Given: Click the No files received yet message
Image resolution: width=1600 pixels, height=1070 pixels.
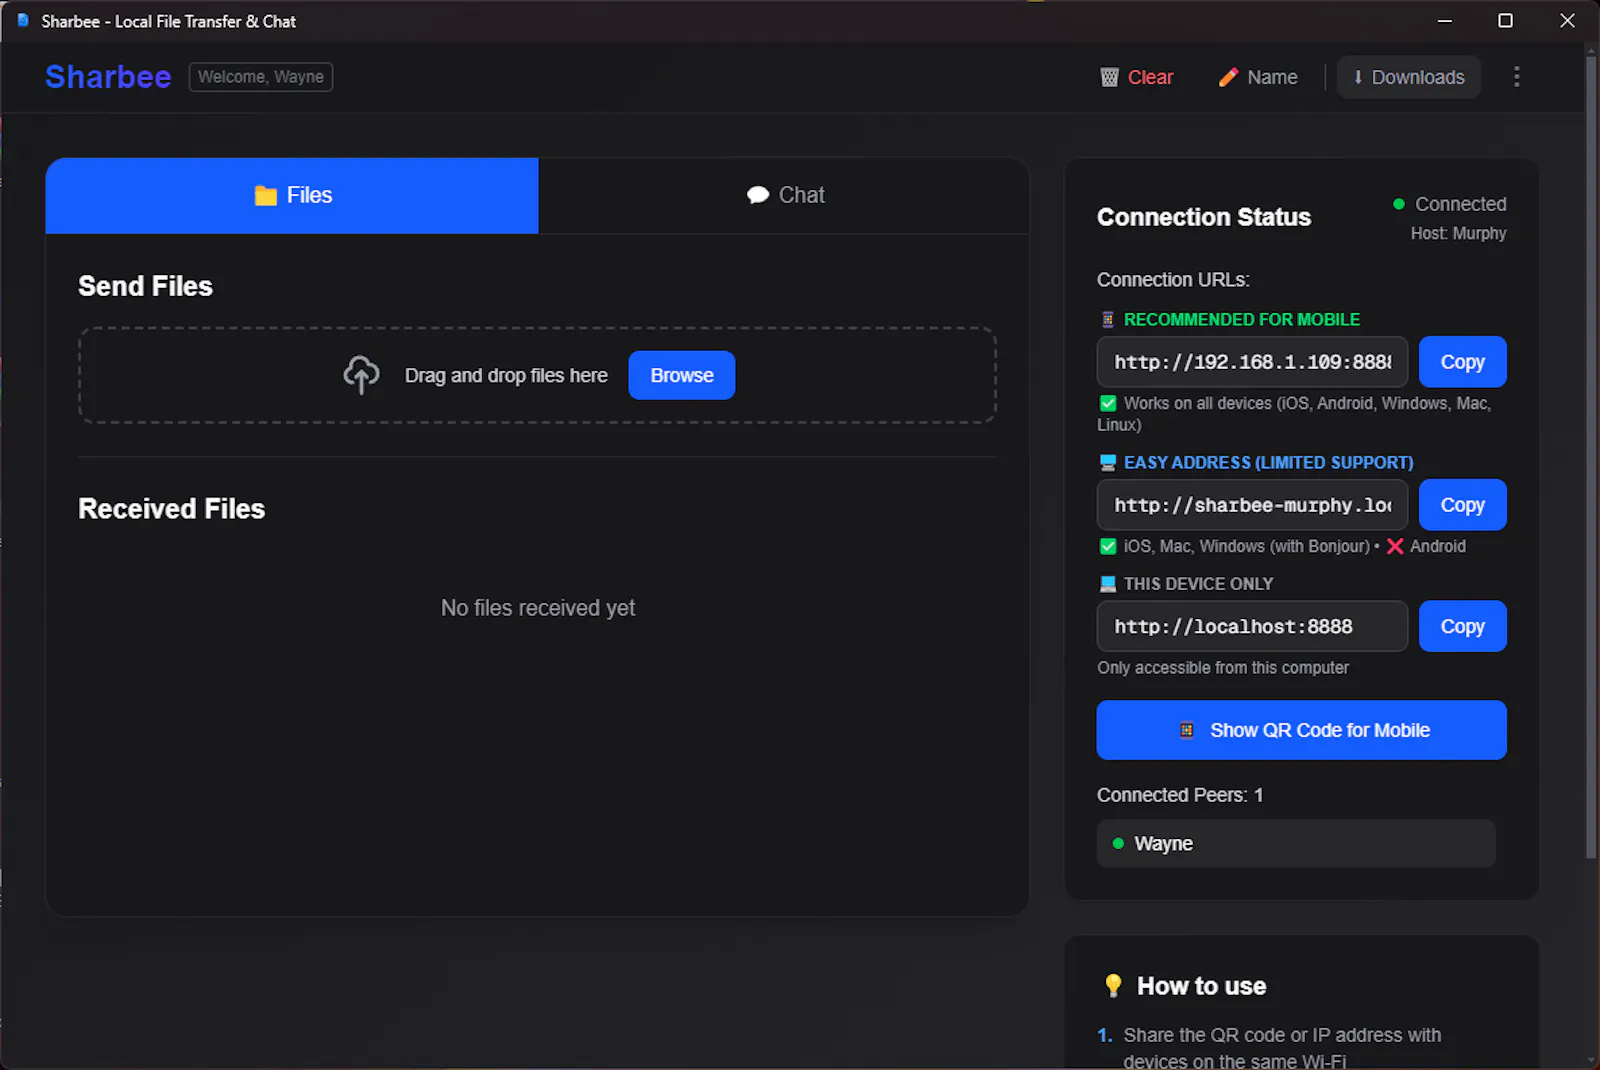Looking at the screenshot, I should click(x=538, y=608).
